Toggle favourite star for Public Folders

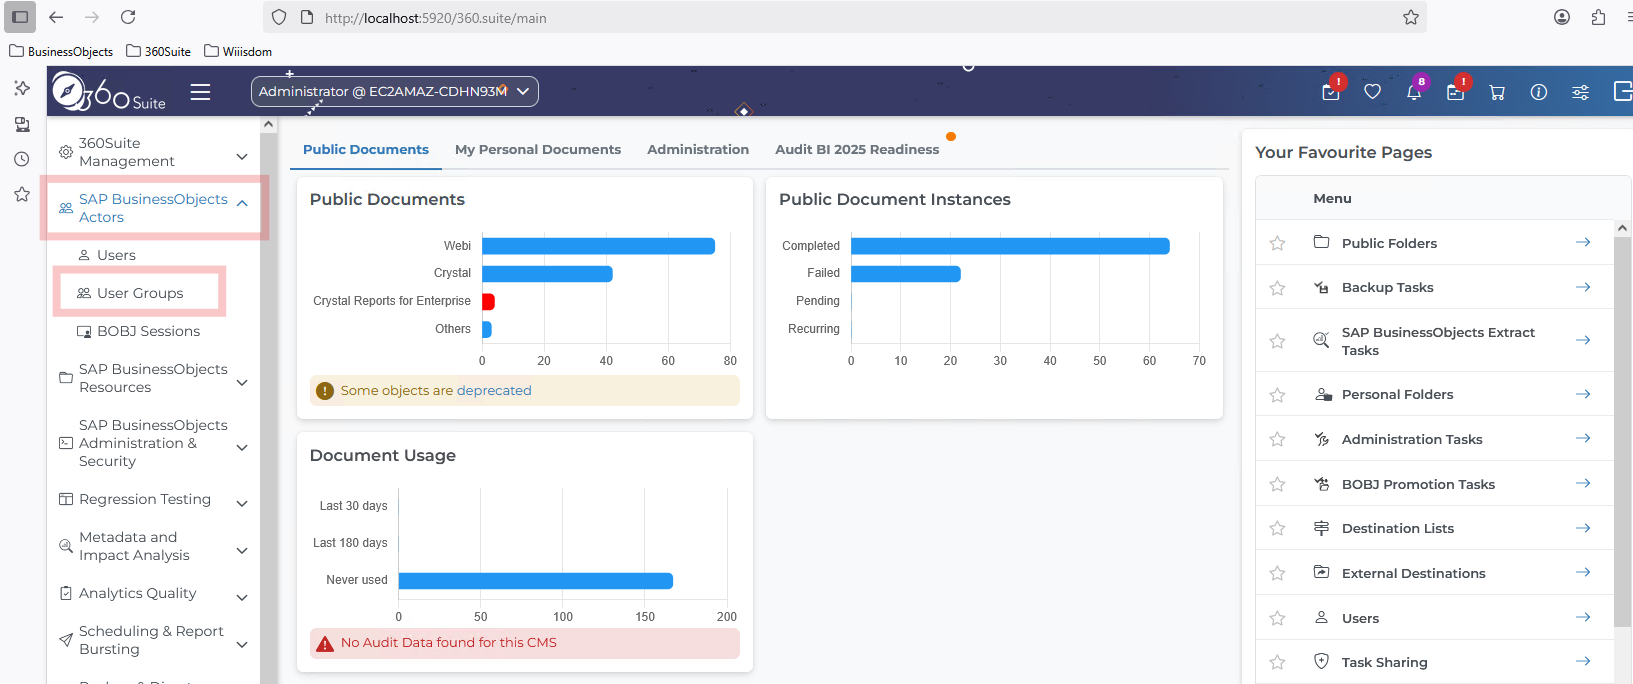click(1277, 243)
